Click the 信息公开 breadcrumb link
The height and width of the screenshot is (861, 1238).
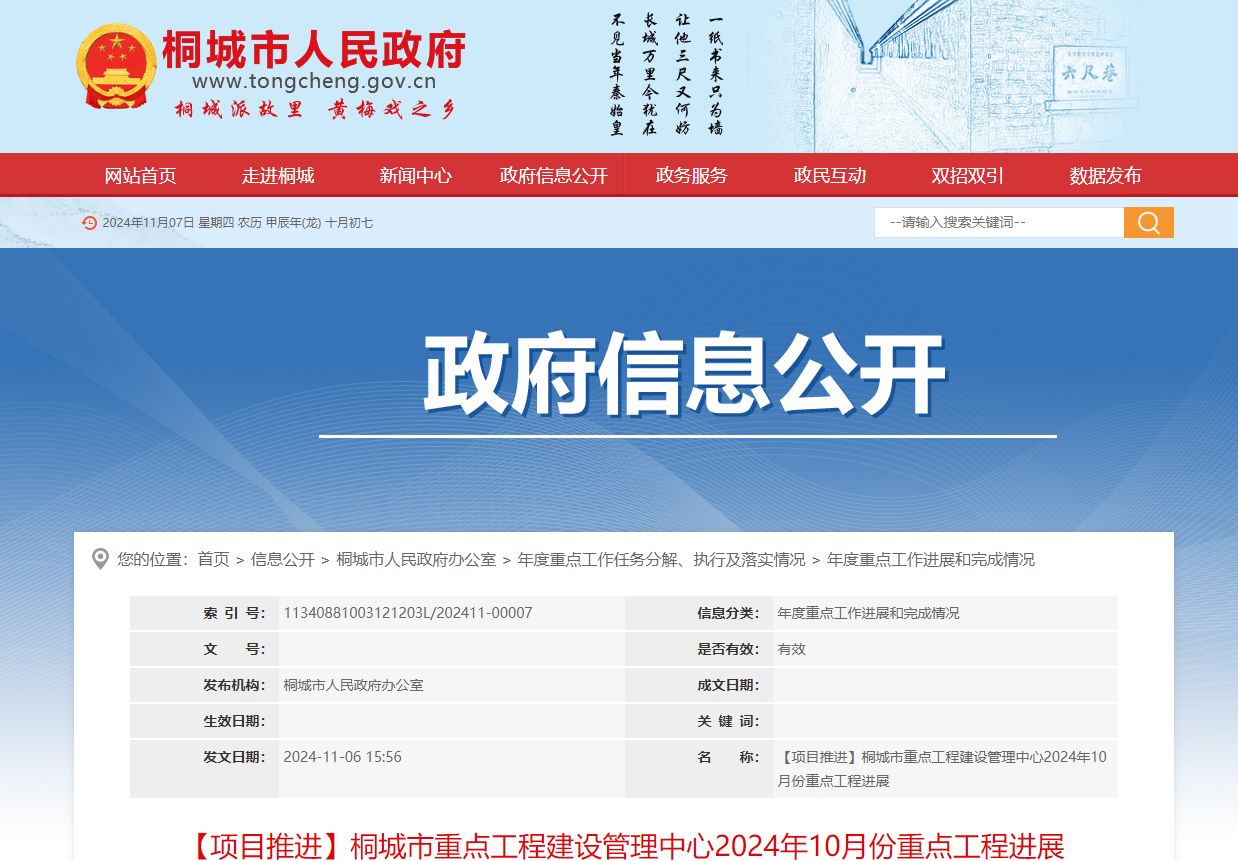[x=282, y=560]
